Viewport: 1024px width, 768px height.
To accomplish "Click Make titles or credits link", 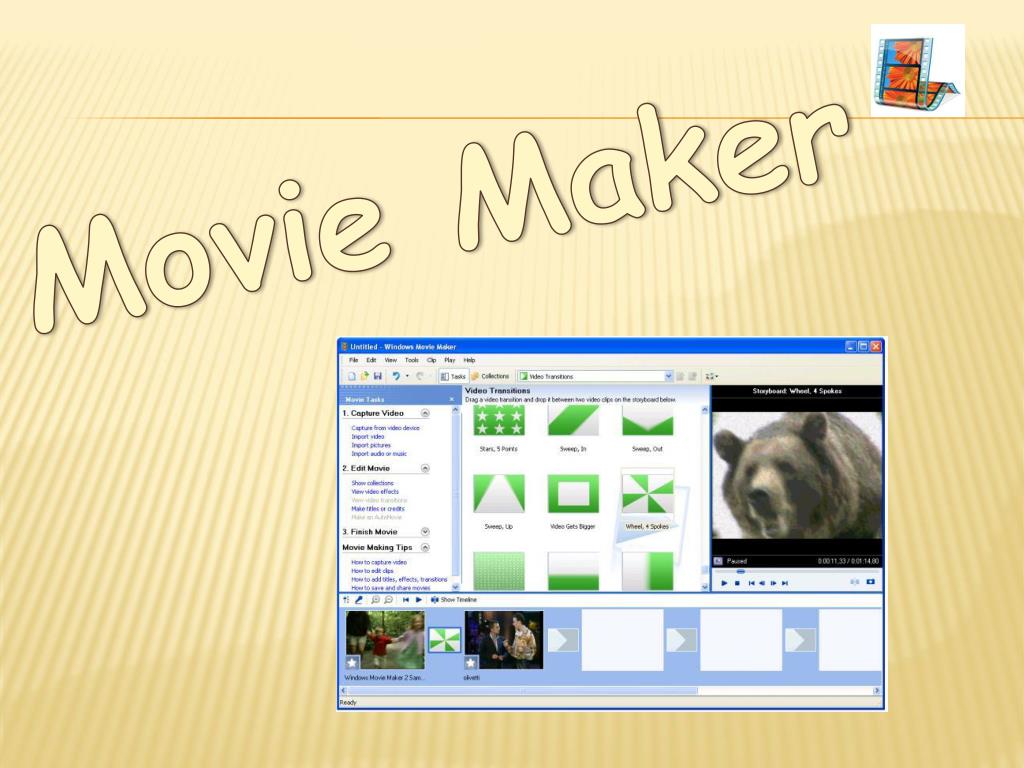I will (x=378, y=508).
